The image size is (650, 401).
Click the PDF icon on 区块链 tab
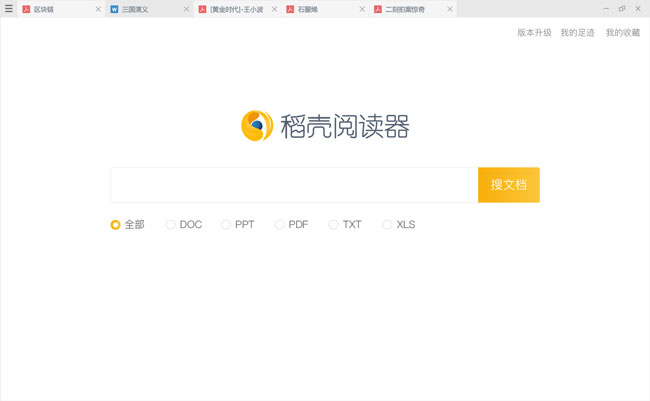click(x=26, y=9)
